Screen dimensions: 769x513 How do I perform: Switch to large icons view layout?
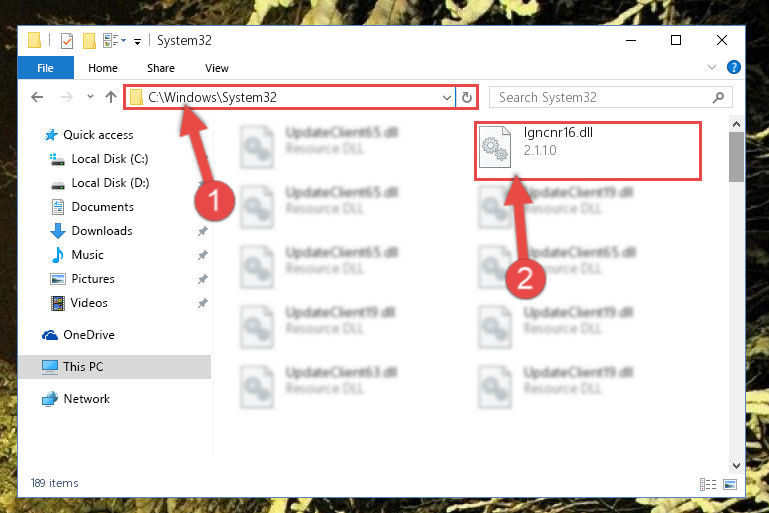(730, 484)
